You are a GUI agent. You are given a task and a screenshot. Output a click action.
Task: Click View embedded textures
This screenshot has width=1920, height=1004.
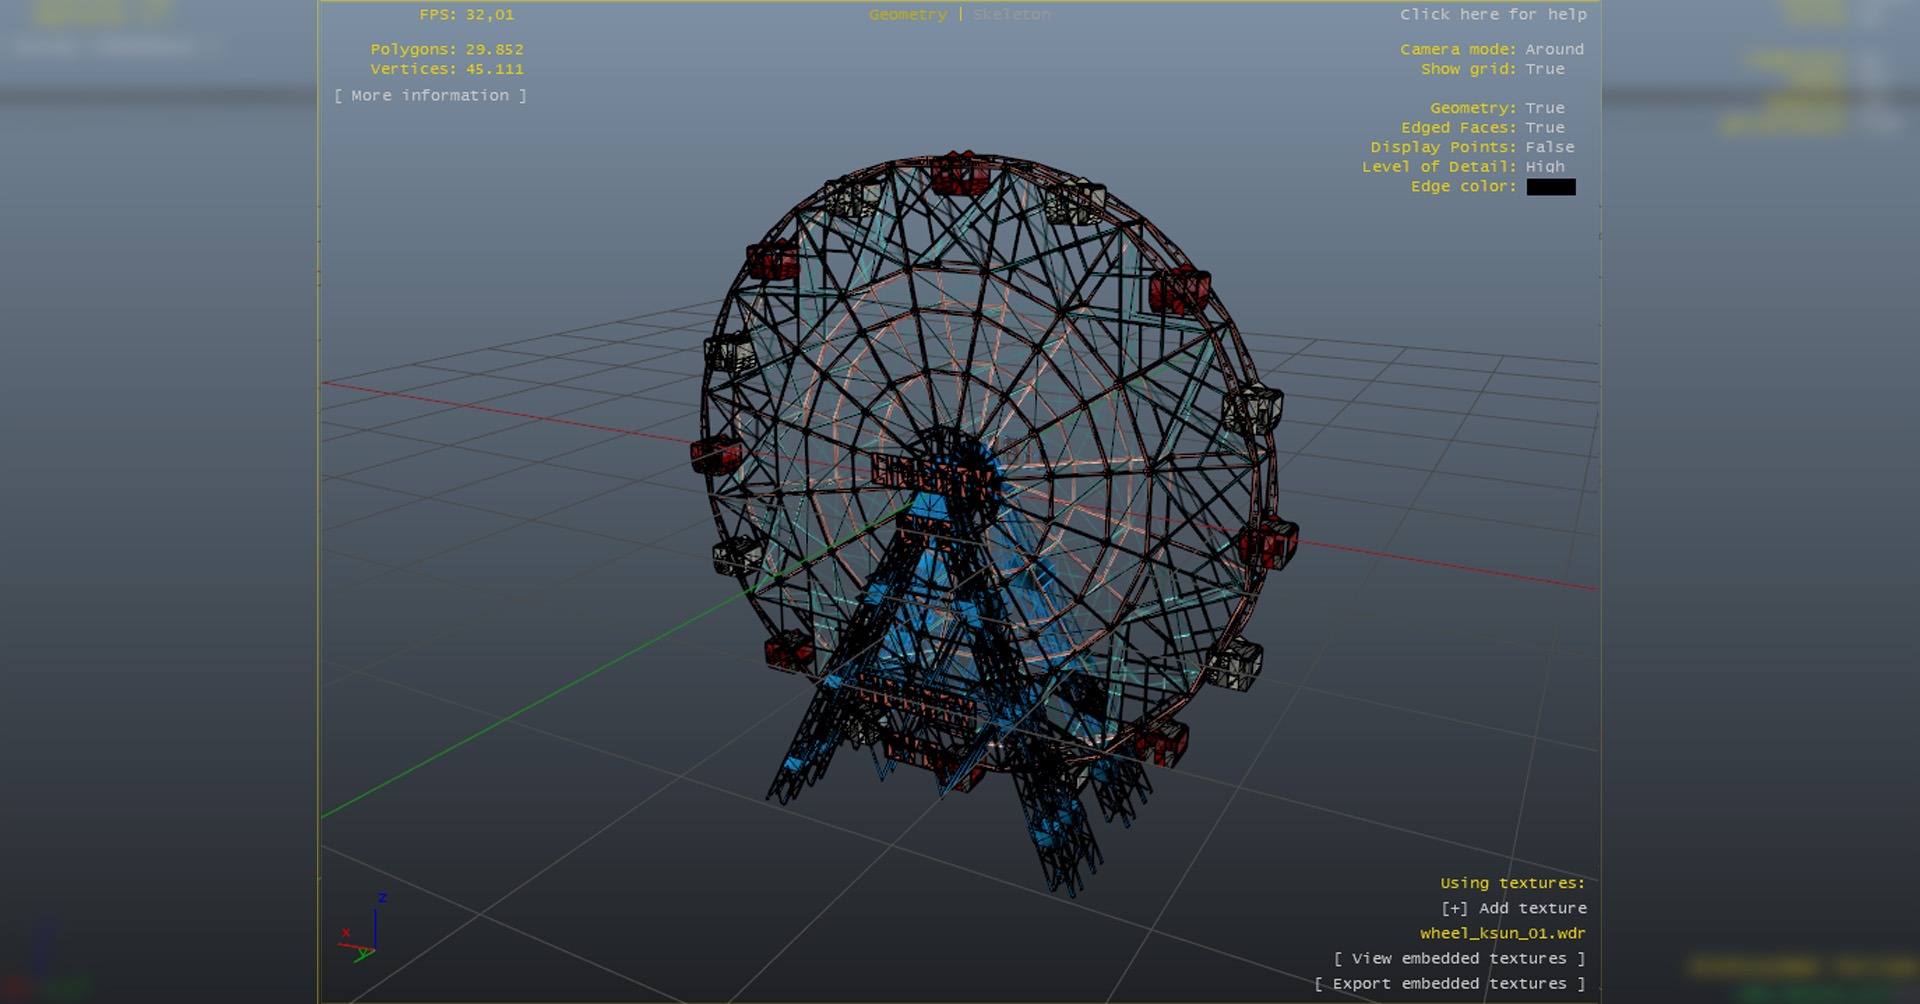tap(1459, 958)
